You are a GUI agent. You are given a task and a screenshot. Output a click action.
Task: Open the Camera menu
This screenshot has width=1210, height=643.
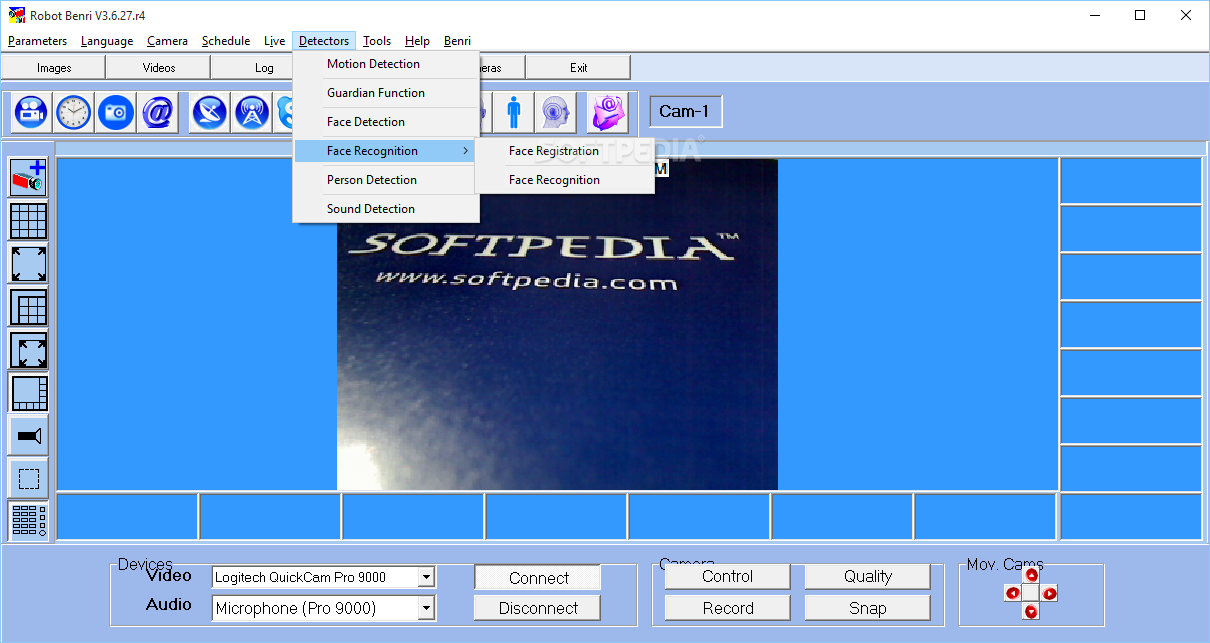click(167, 41)
